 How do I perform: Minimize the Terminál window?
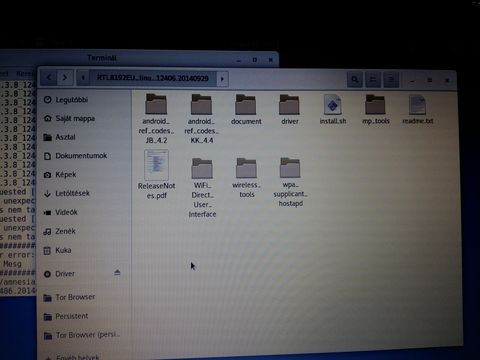239,60
